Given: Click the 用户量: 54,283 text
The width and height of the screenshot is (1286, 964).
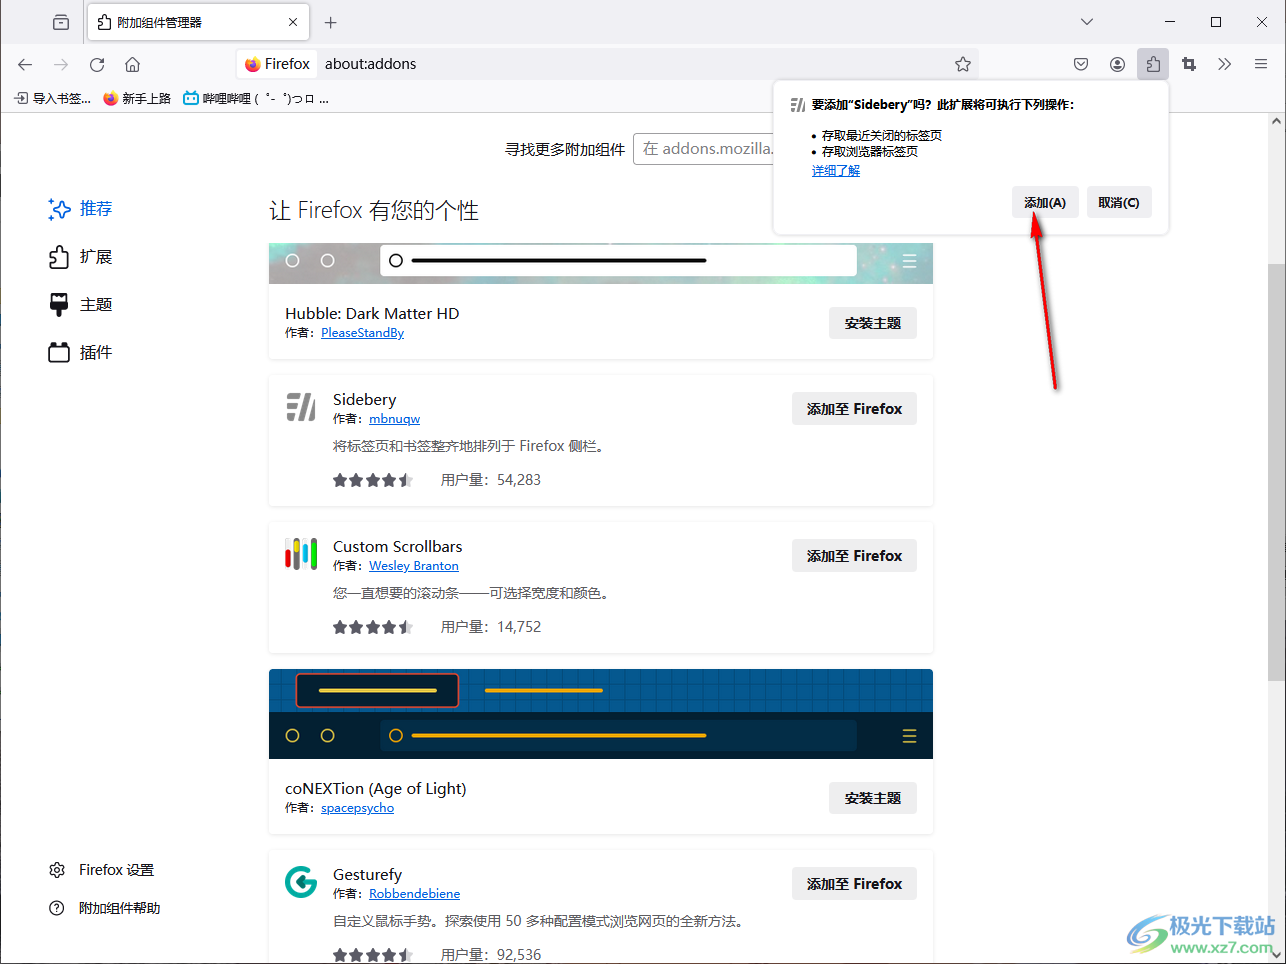Looking at the screenshot, I should coord(491,480).
